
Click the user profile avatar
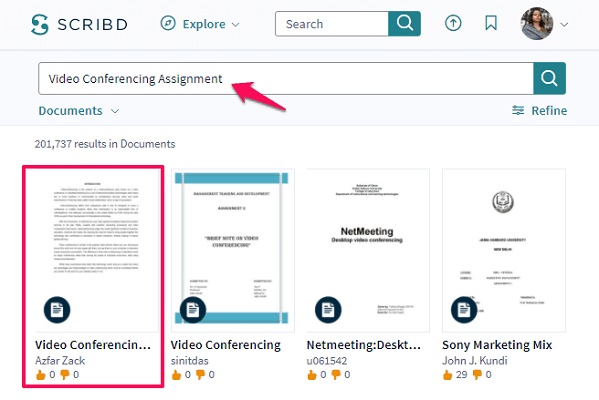coord(537,24)
